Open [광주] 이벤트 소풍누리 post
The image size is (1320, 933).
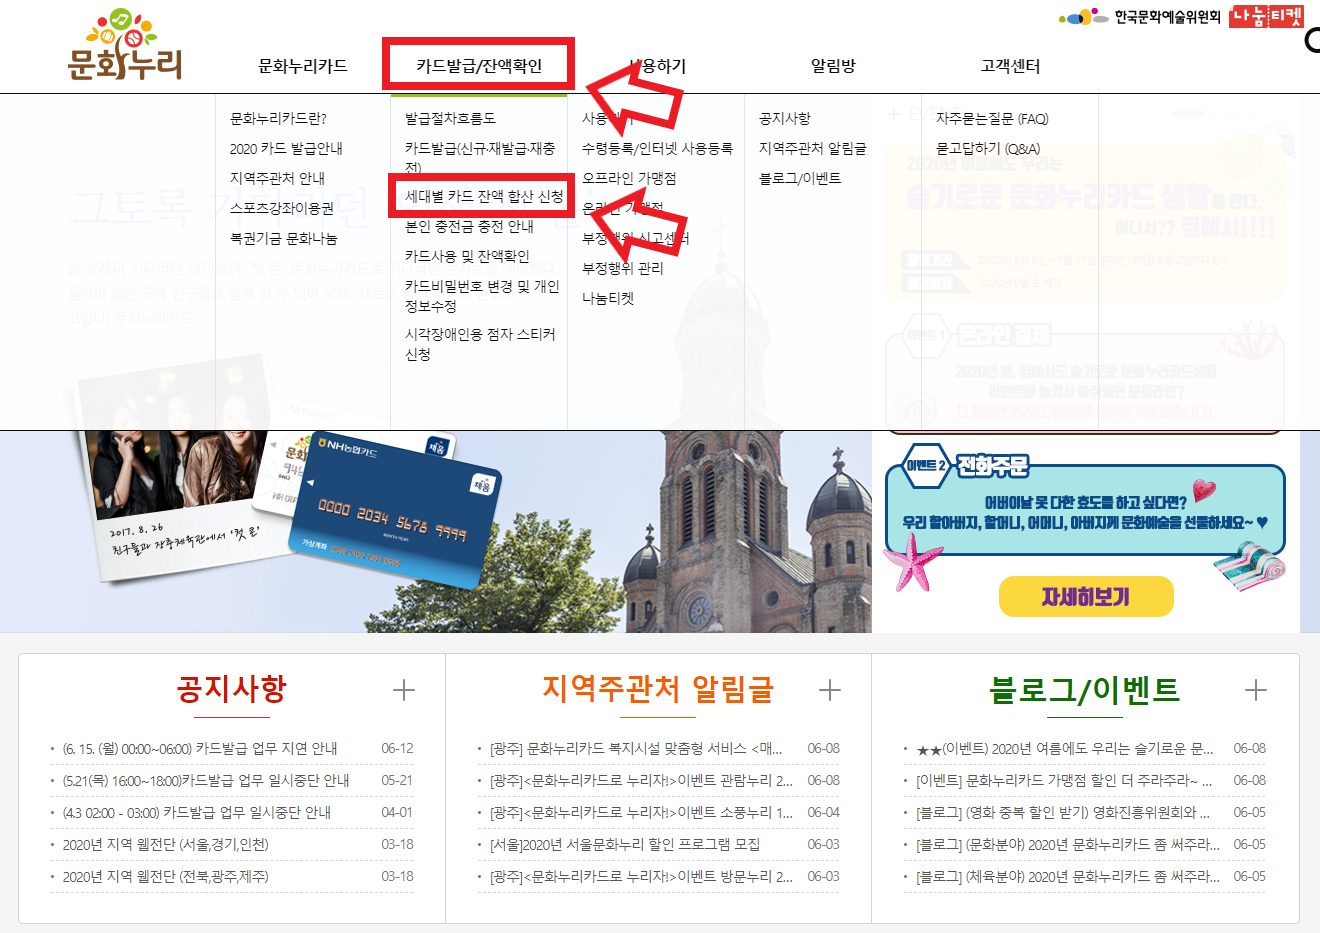[641, 812]
